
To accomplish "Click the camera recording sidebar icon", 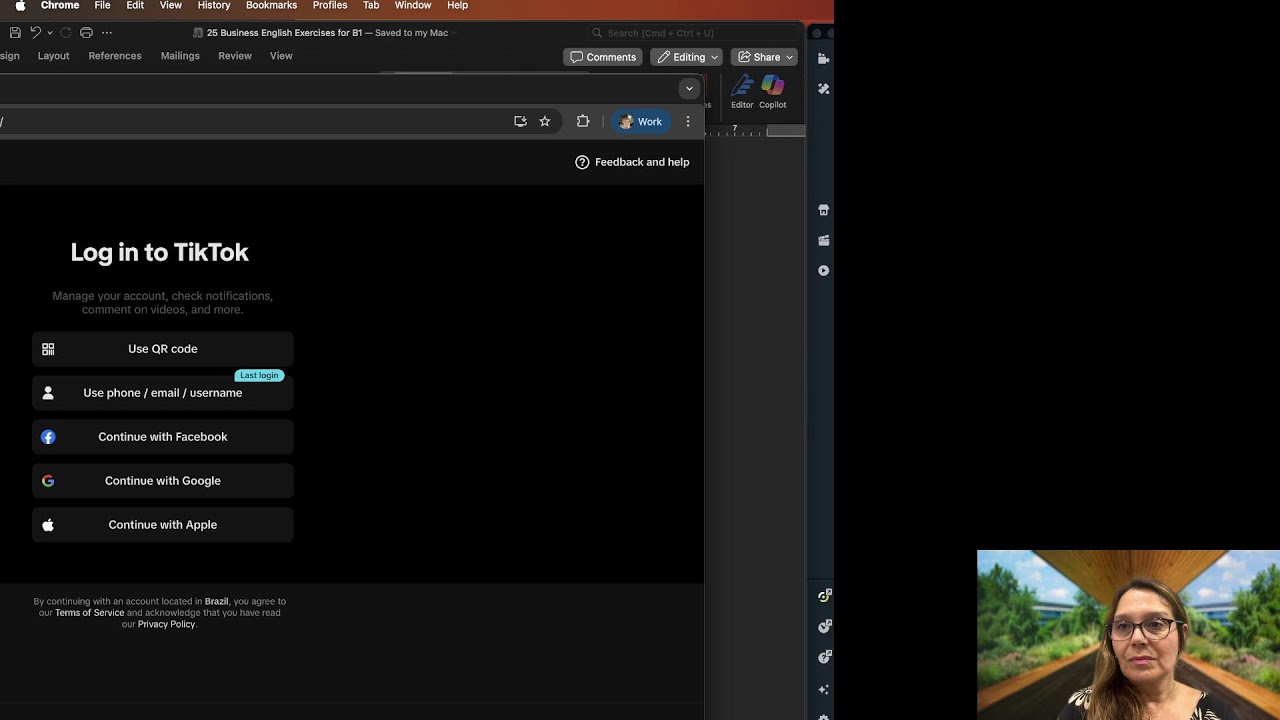I will coord(823,58).
